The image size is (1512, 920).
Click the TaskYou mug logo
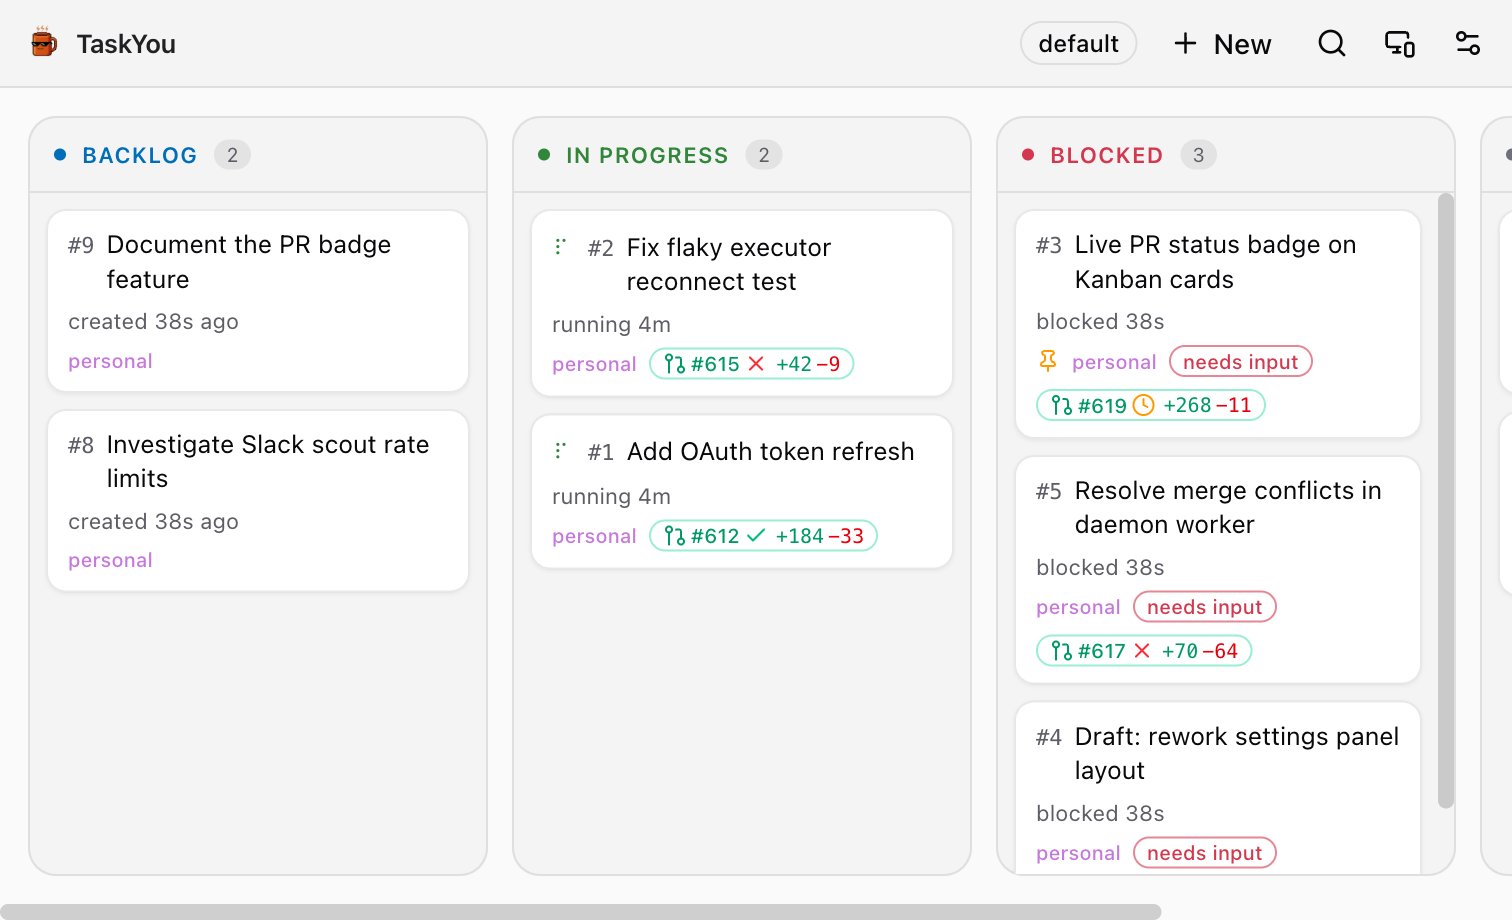[x=43, y=43]
